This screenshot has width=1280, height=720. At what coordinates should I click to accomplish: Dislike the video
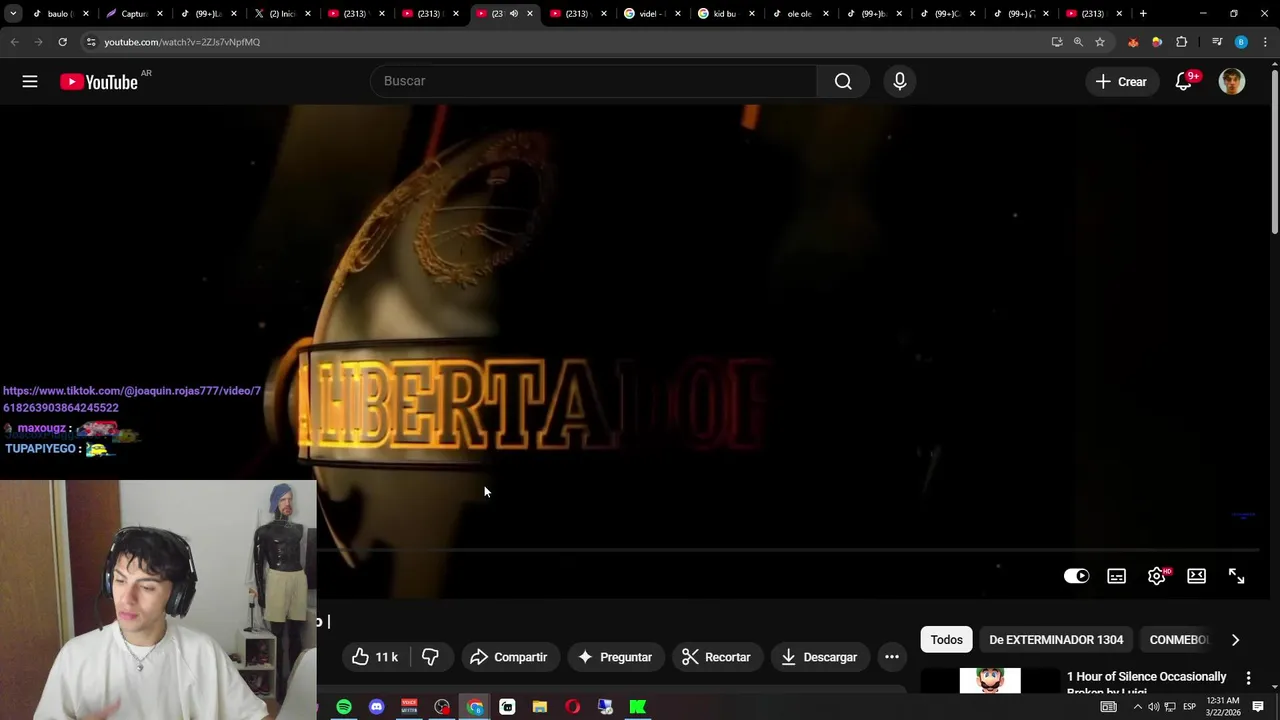pyautogui.click(x=430, y=657)
